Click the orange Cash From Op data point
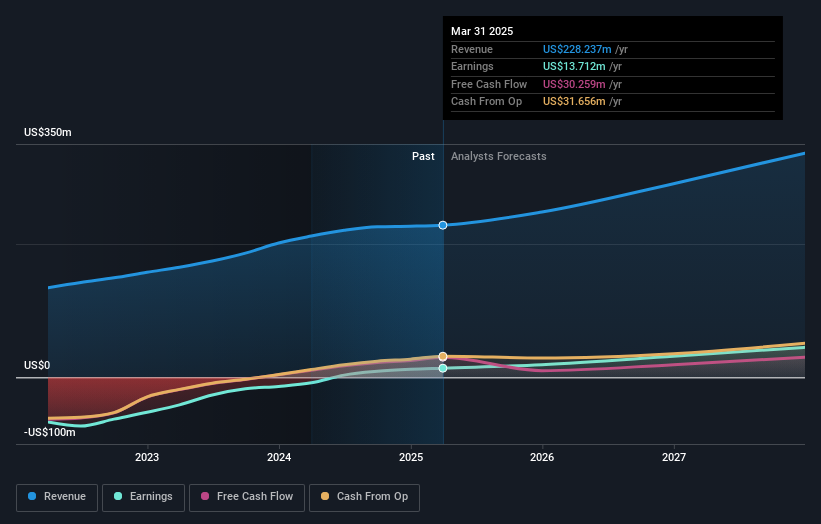 pos(443,356)
